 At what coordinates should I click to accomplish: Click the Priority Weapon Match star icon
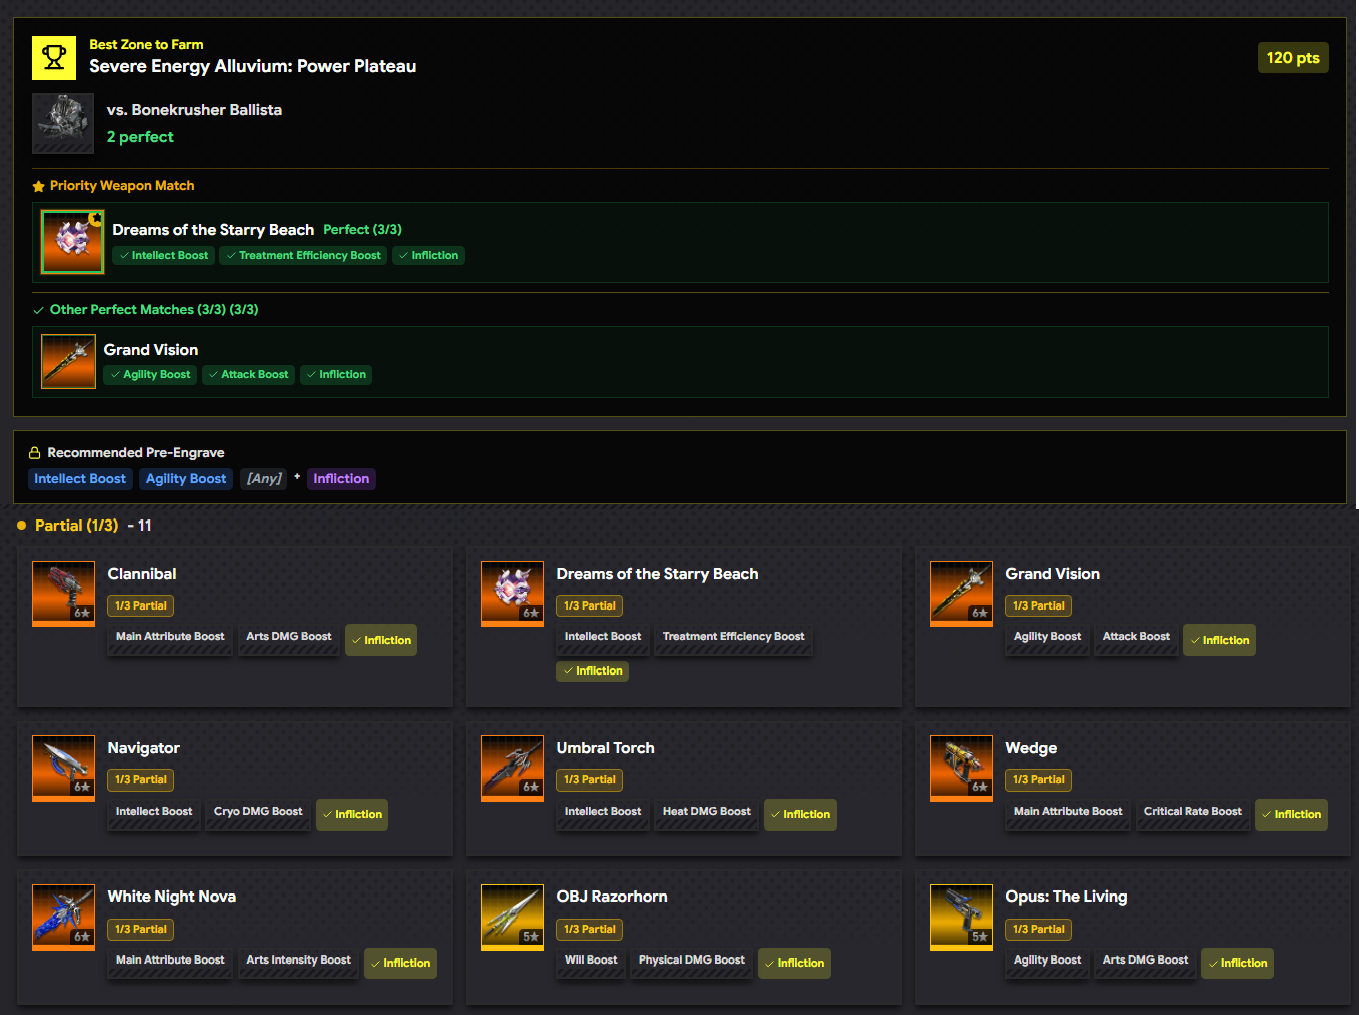click(x=39, y=186)
